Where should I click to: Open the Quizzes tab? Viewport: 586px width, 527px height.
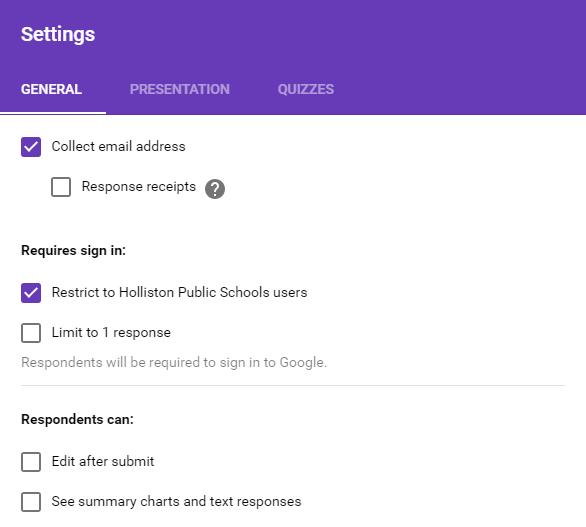306,89
